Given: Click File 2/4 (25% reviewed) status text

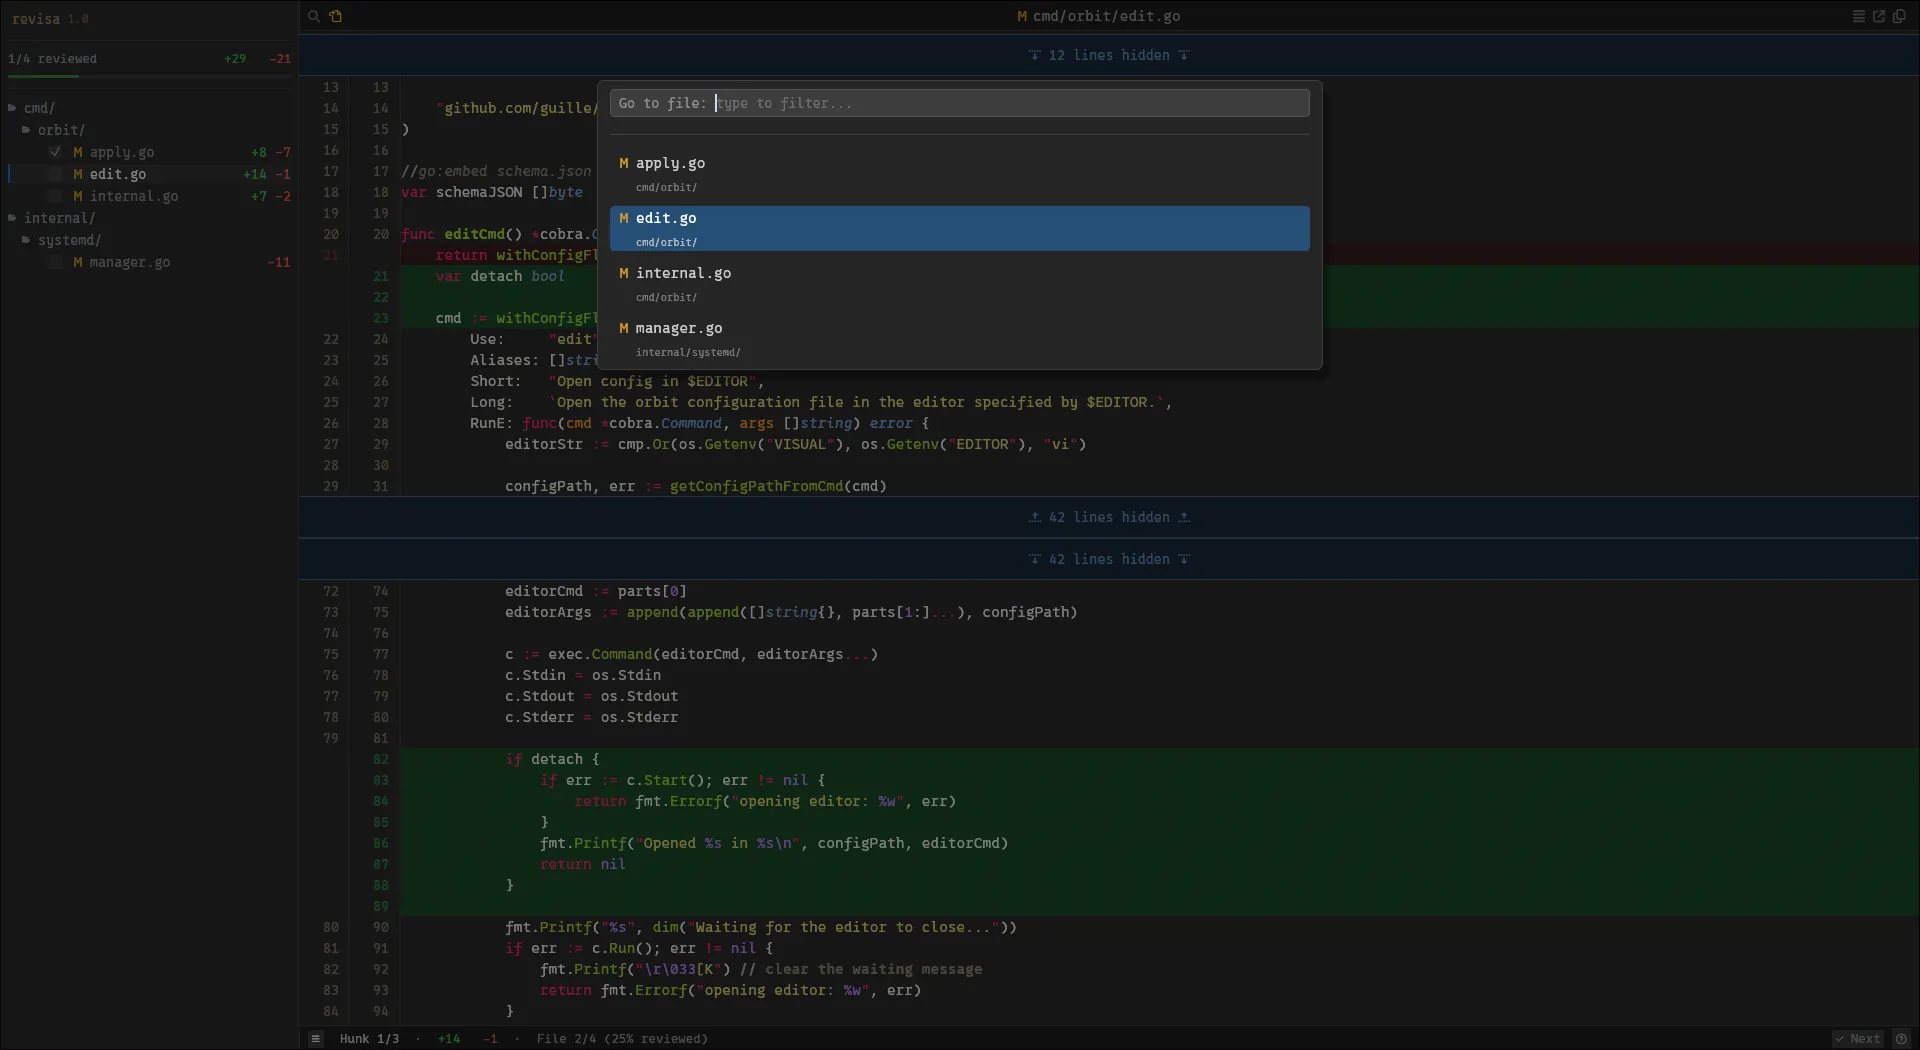Looking at the screenshot, I should (622, 1039).
